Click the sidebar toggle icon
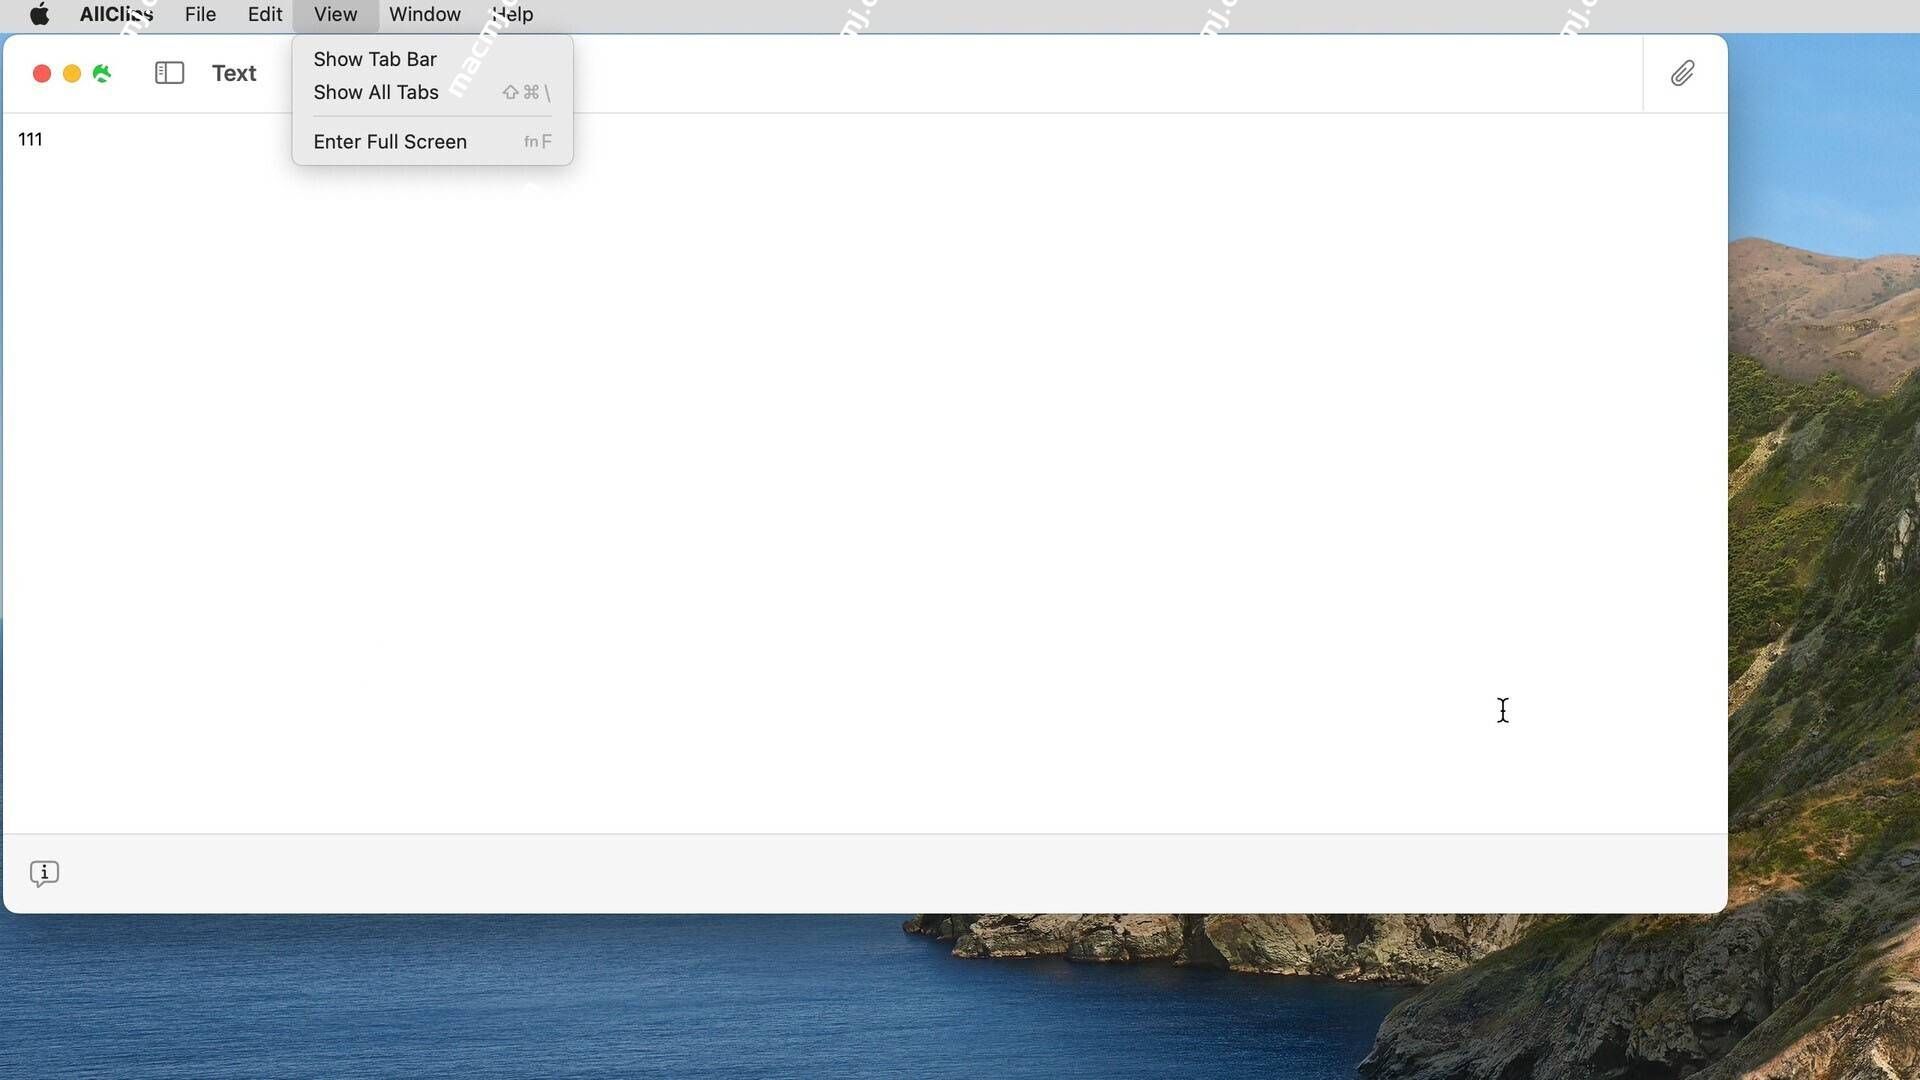Viewport: 1920px width, 1080px height. coord(167,74)
